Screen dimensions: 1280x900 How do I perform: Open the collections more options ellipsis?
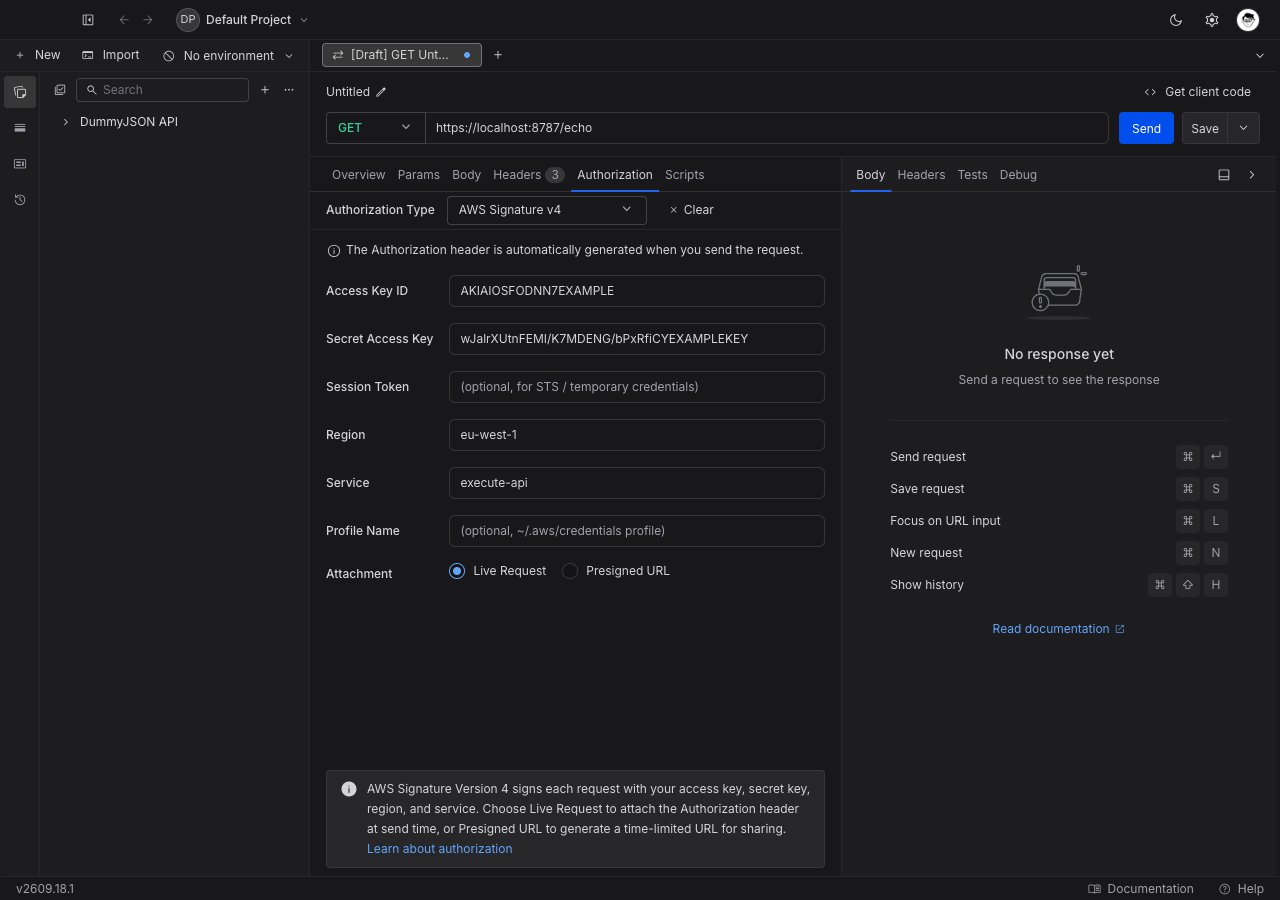point(289,90)
